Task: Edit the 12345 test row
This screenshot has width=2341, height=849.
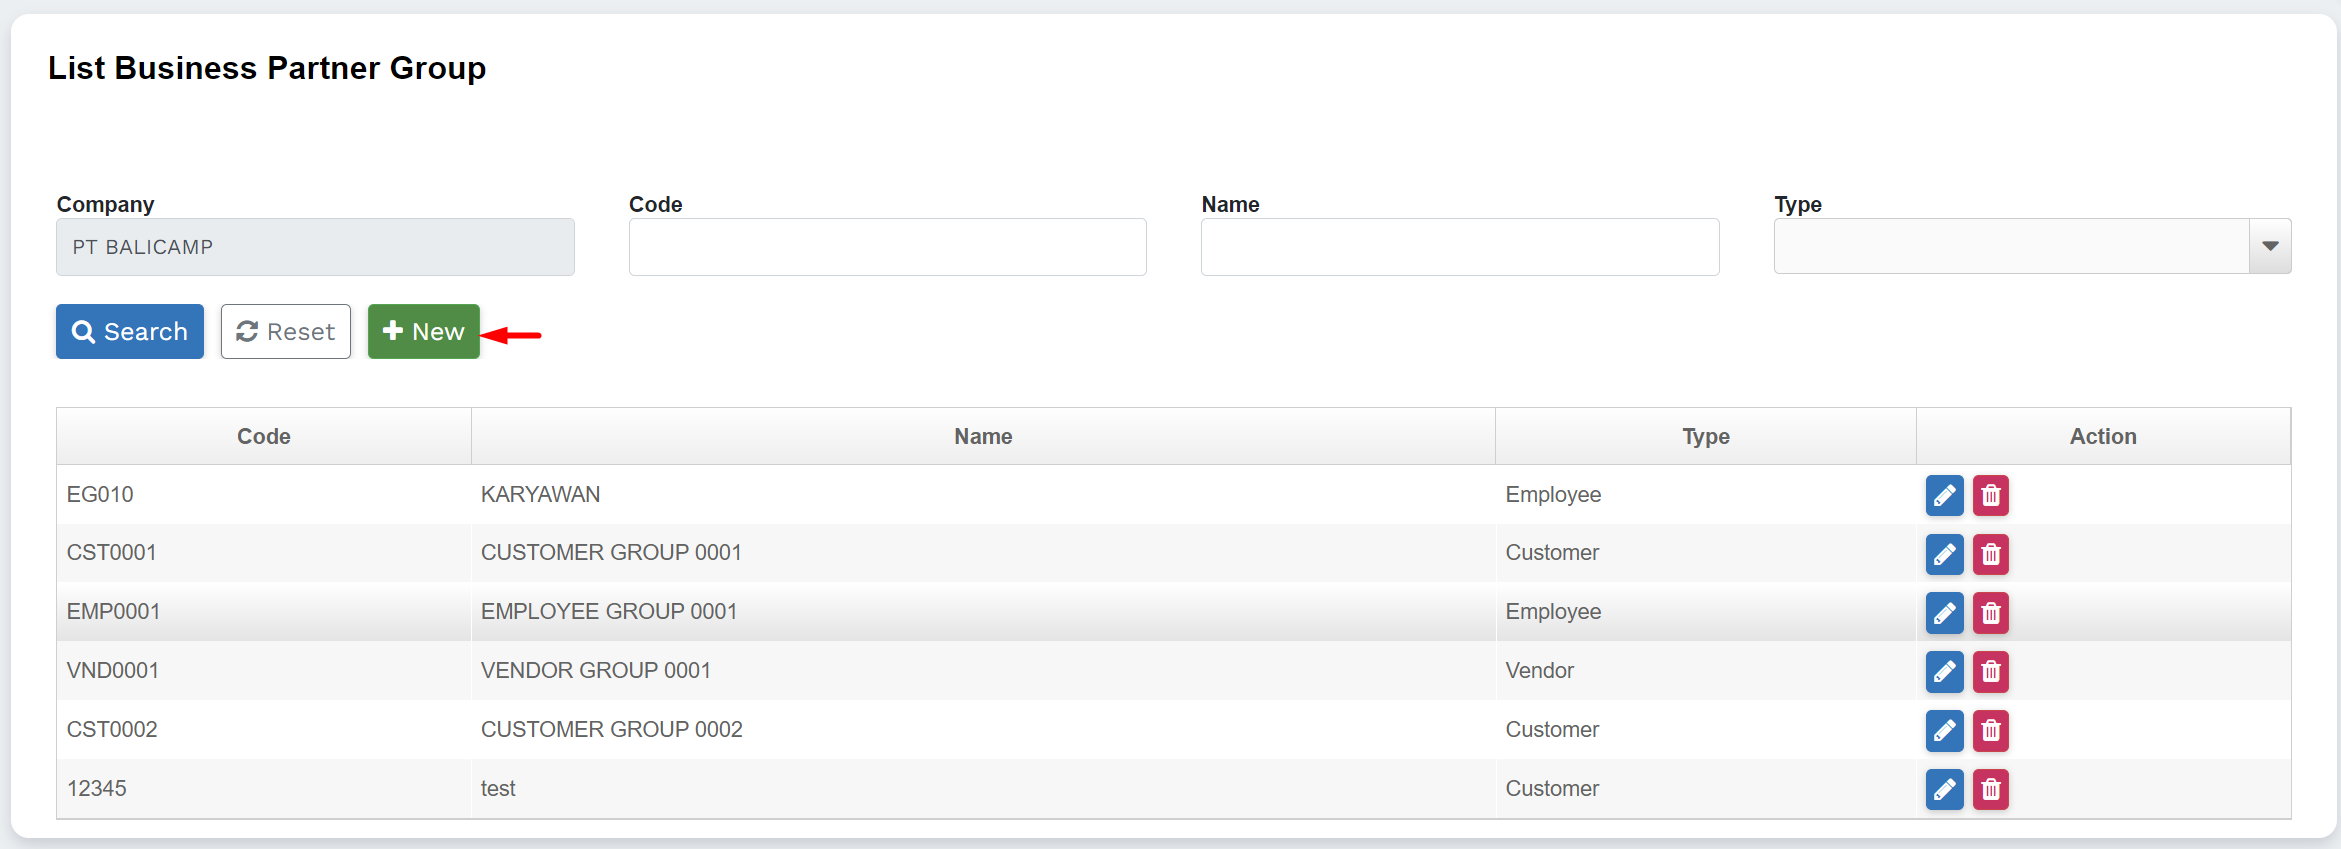Action: [1944, 789]
